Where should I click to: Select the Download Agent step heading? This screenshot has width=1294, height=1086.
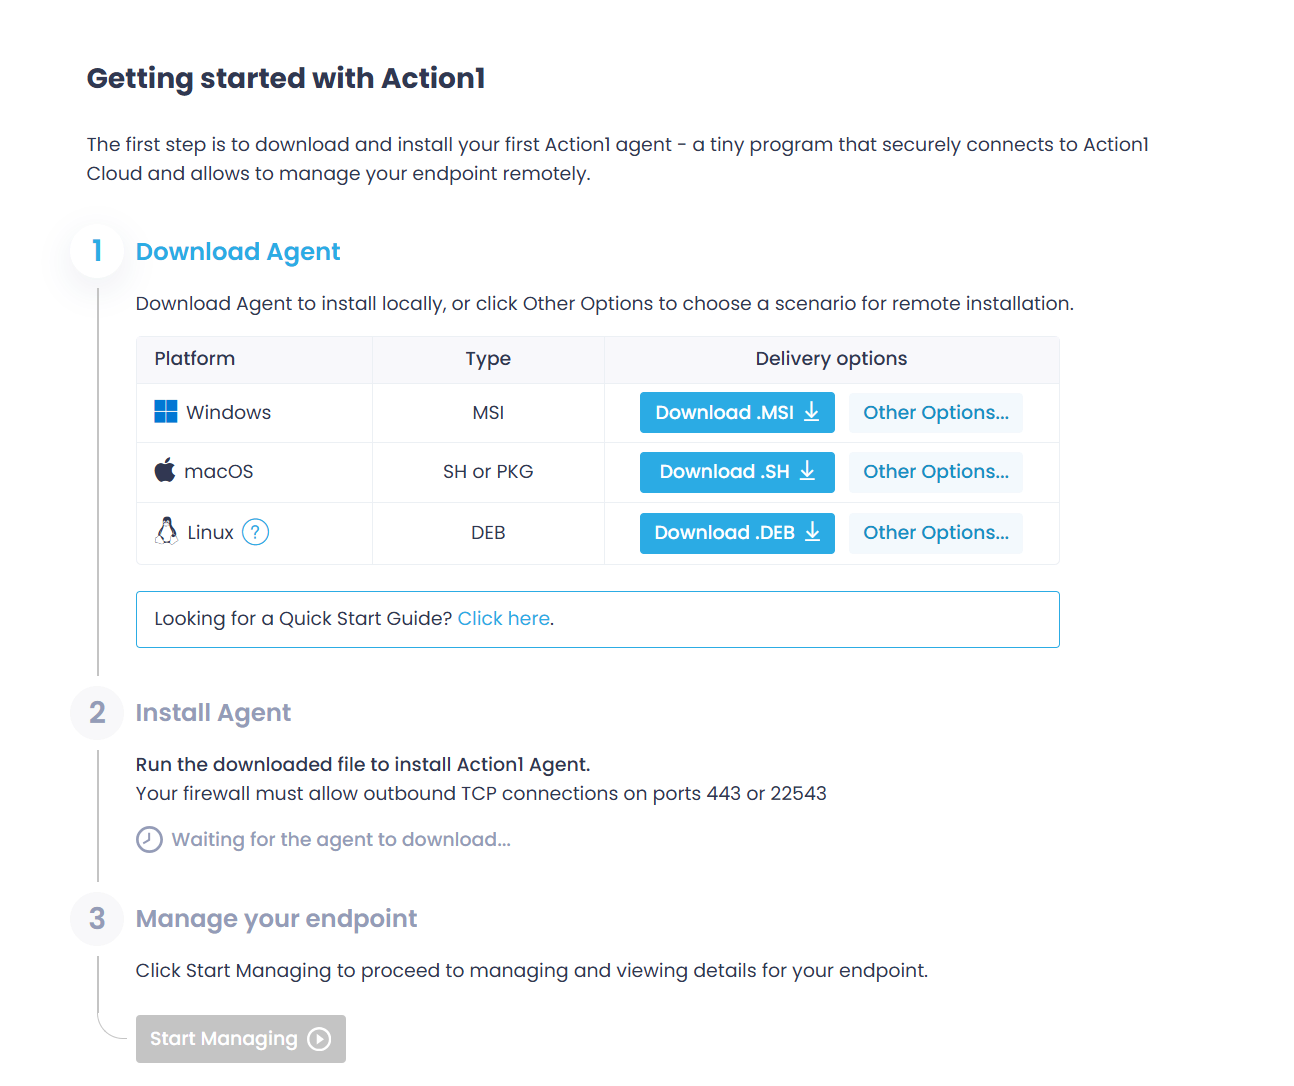[x=238, y=252]
